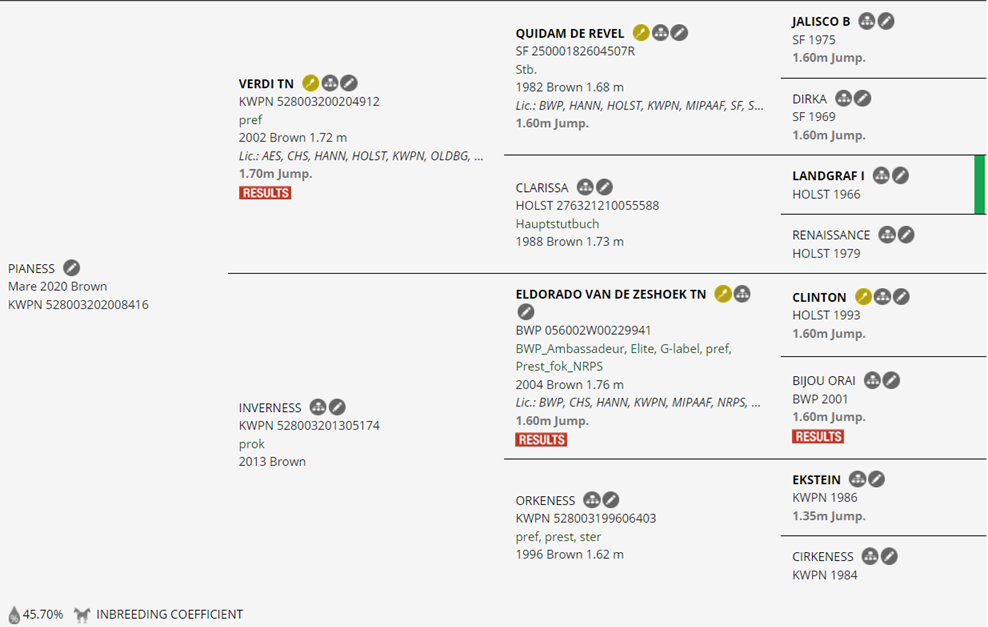The height and width of the screenshot is (627, 988).
Task: Click the RESULTS button under ELDORADO VAN DE ZESHOEK
Action: [541, 440]
